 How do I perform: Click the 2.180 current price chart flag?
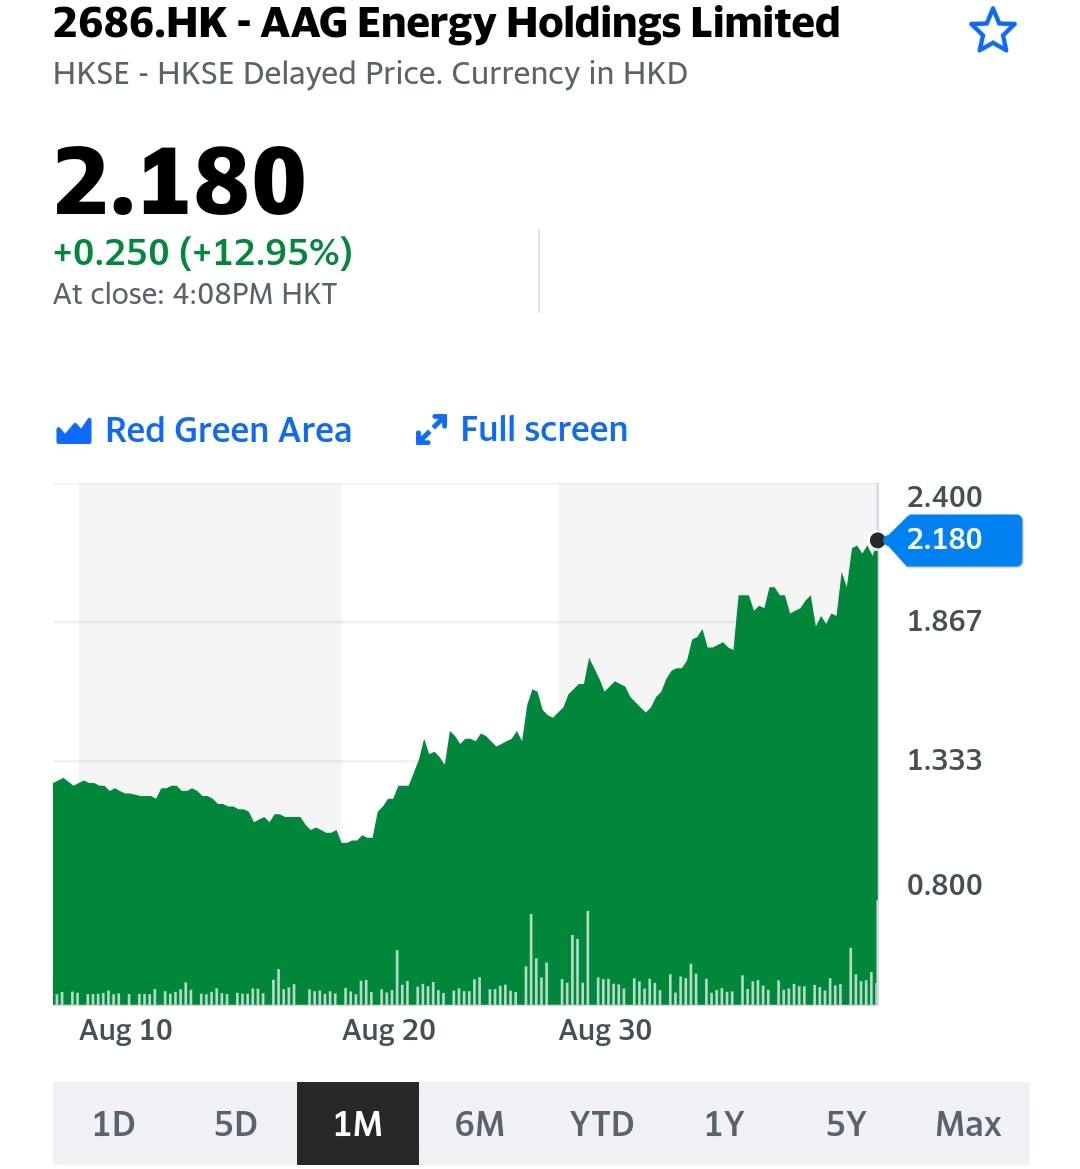pyautogui.click(x=956, y=540)
